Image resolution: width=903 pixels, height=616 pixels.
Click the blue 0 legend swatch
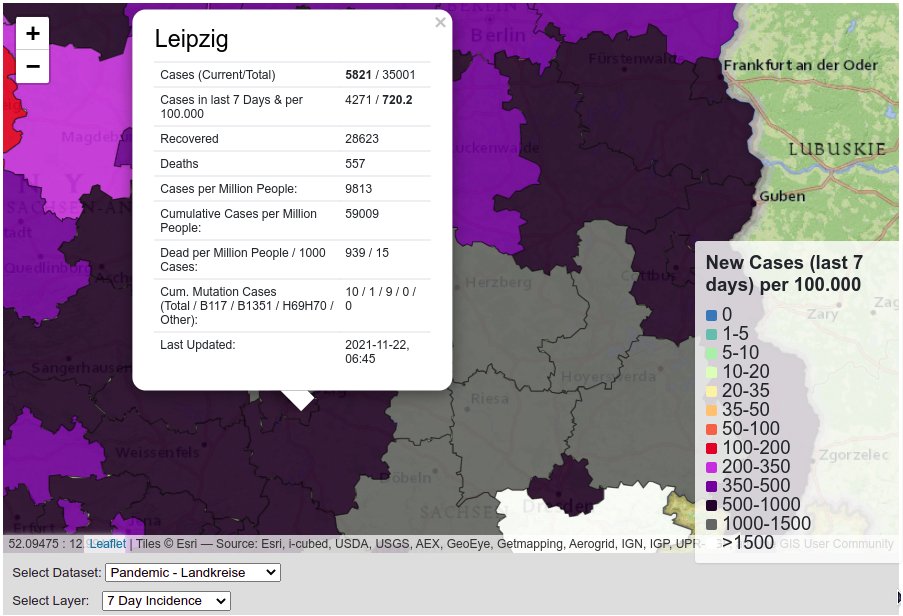click(x=711, y=315)
